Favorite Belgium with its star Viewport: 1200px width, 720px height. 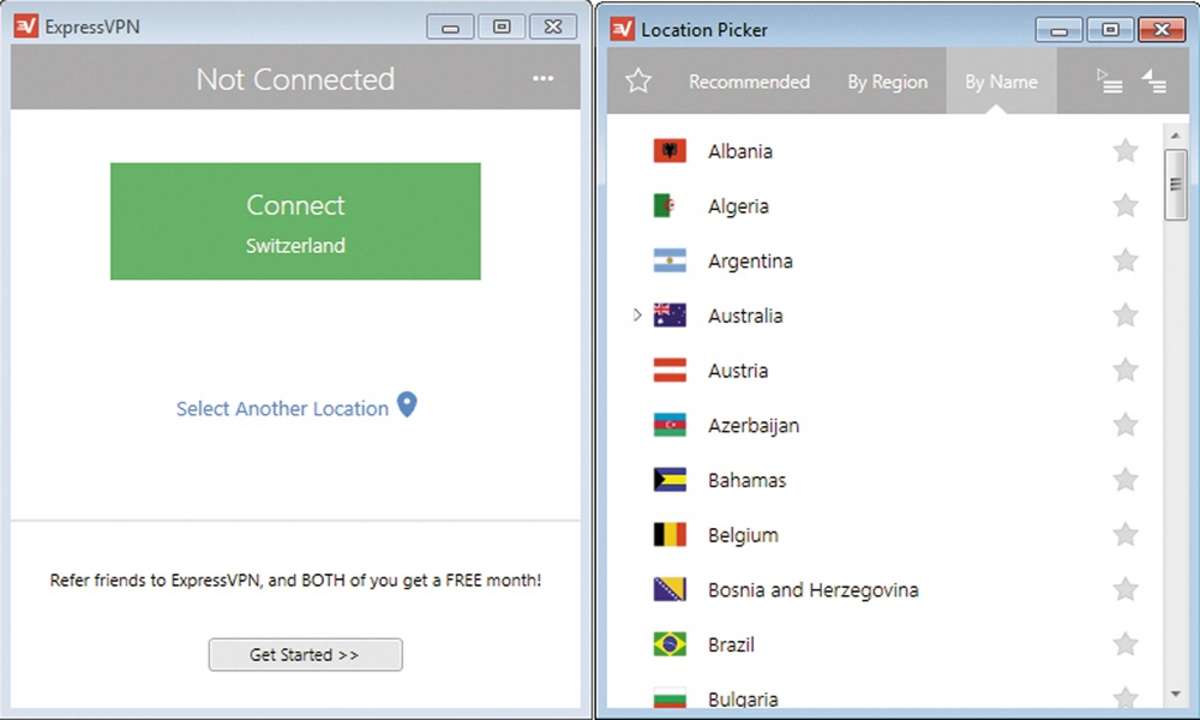pyautogui.click(x=1126, y=535)
